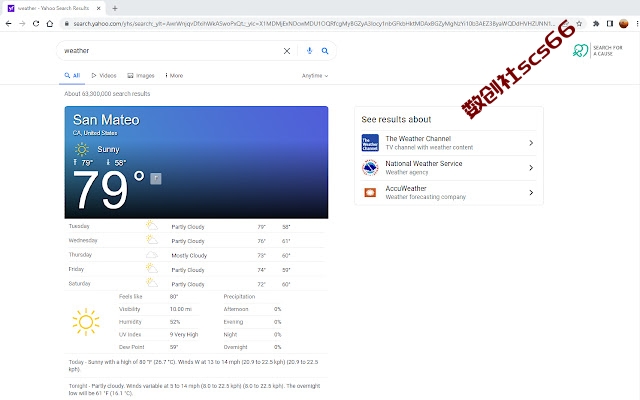Click Saturday's partly cloudy icon
640x400 pixels.
(152, 283)
